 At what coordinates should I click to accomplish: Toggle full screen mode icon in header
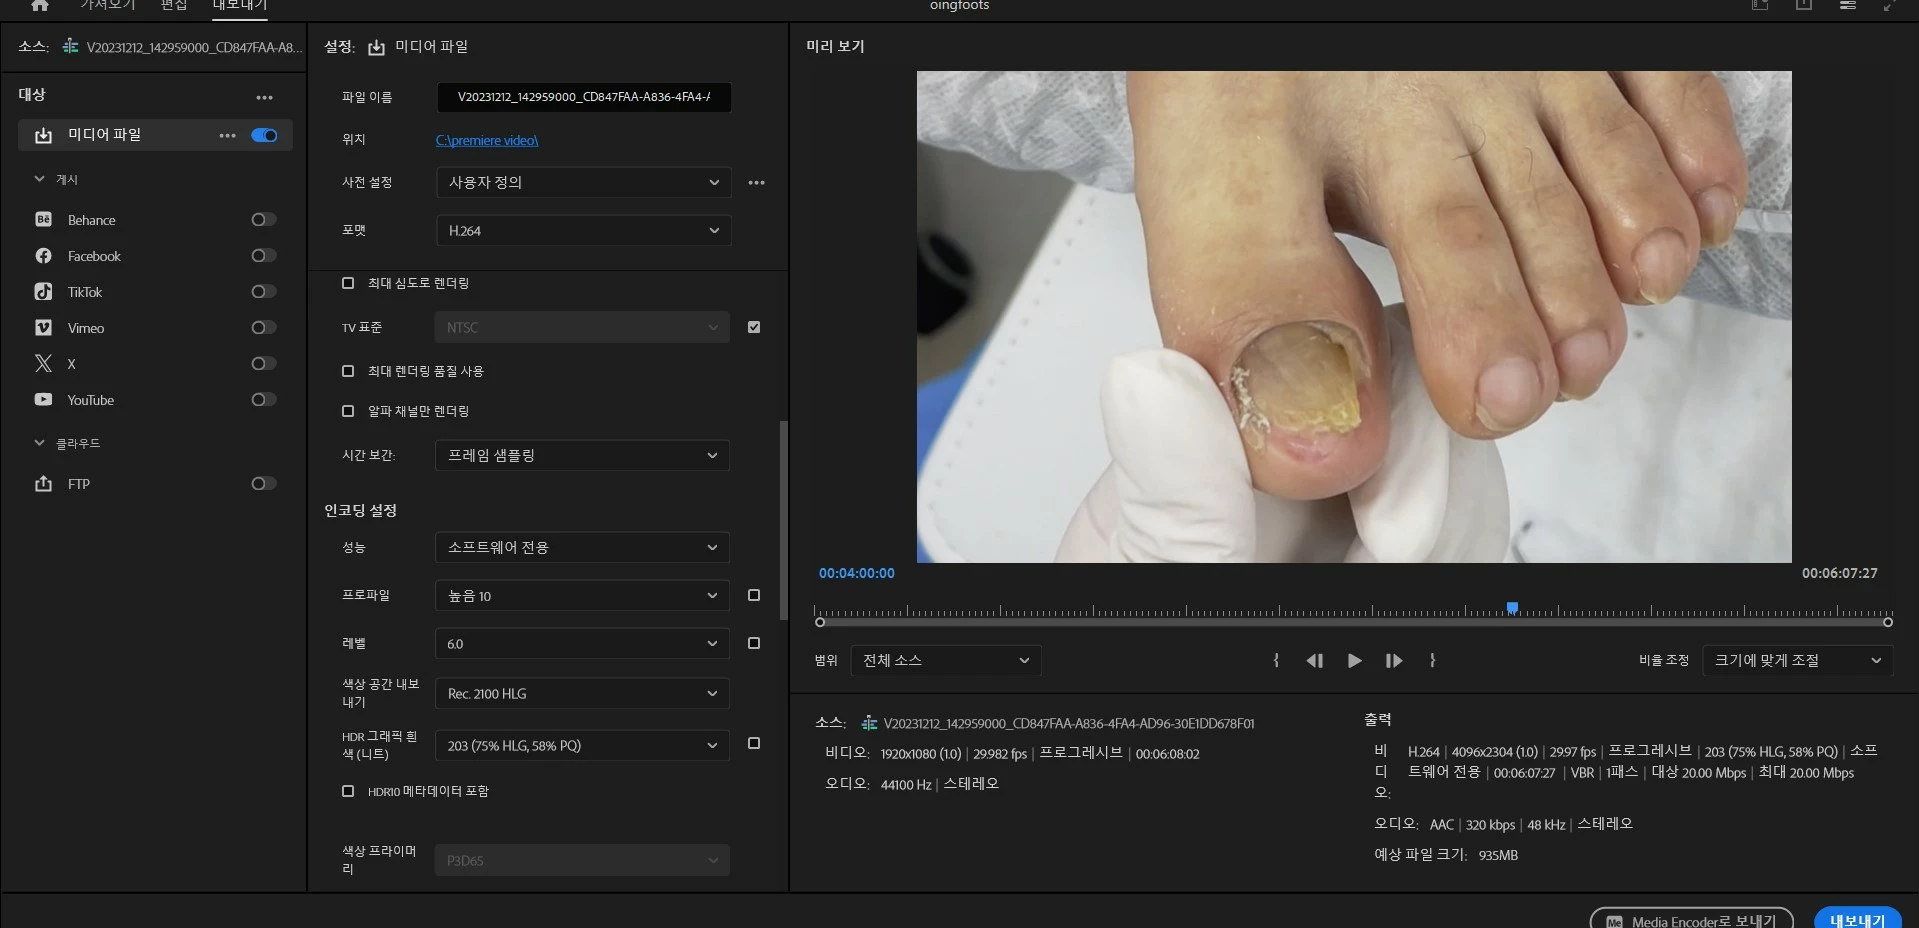[x=1889, y=5]
